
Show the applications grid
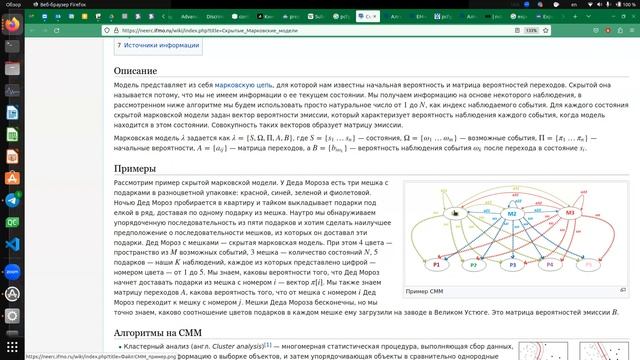tap(12, 347)
